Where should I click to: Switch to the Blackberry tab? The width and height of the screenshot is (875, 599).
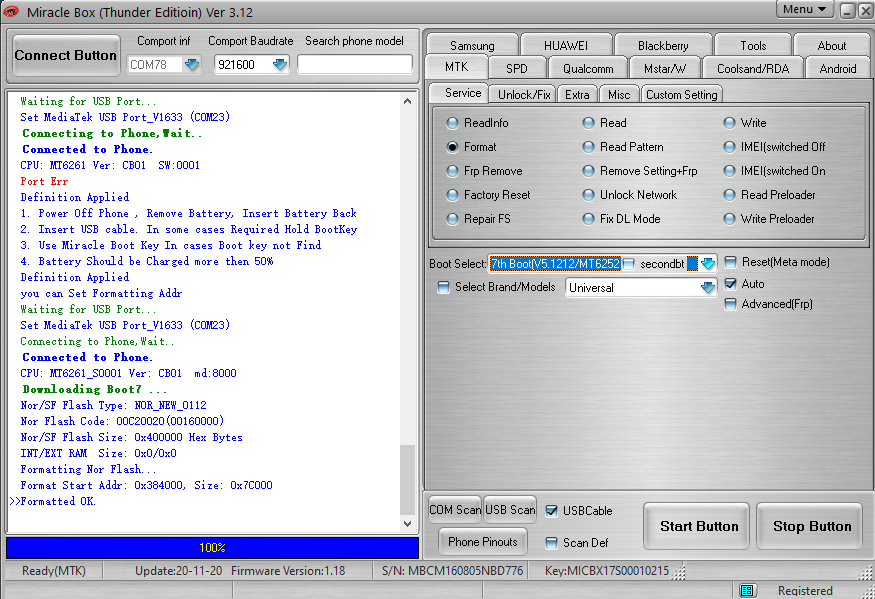click(663, 46)
